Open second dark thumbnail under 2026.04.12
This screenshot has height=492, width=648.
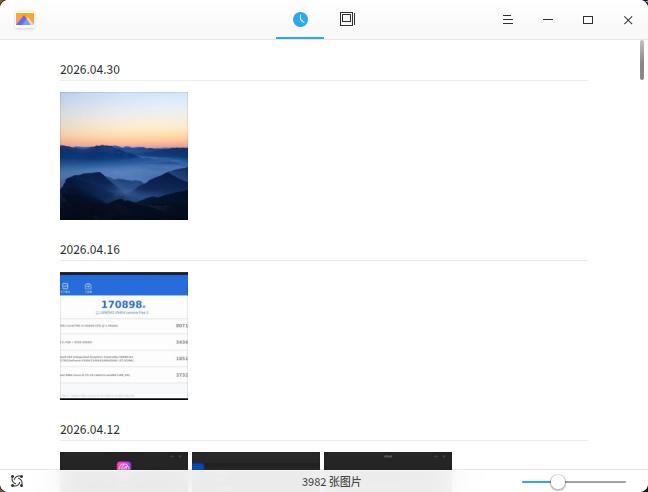[256, 461]
